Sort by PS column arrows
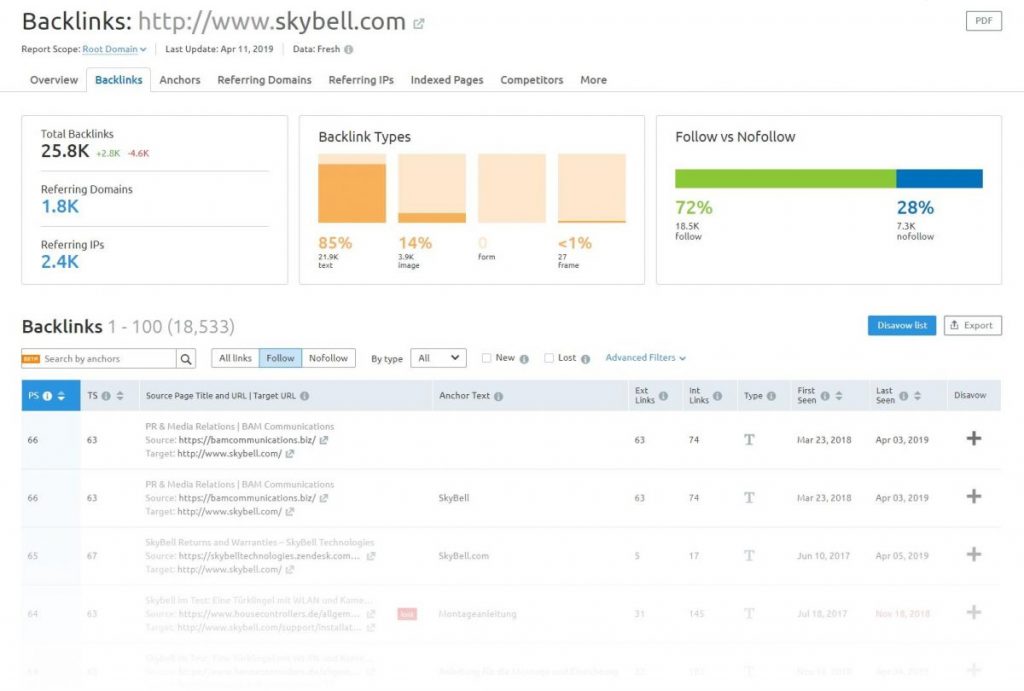The width and height of the screenshot is (1024, 691). pos(61,396)
